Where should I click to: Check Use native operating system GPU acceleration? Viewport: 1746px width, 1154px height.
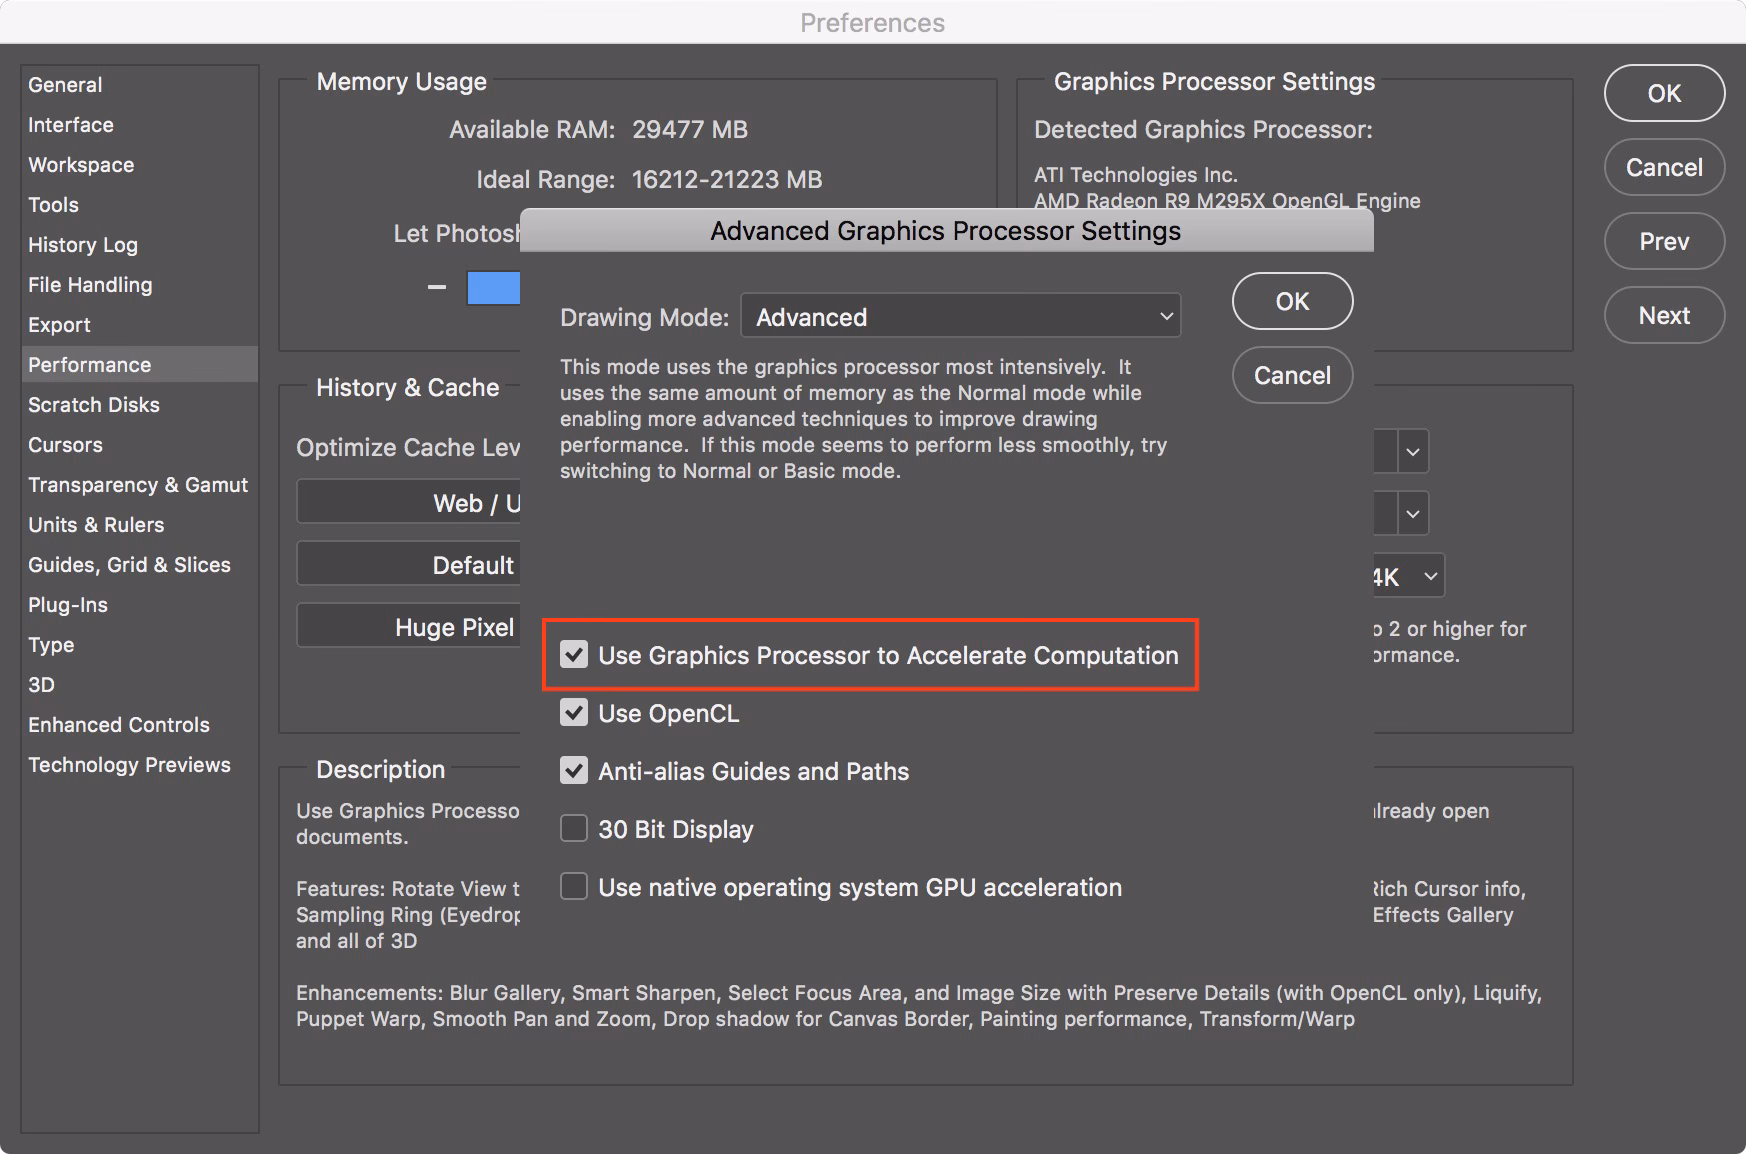pyautogui.click(x=573, y=886)
